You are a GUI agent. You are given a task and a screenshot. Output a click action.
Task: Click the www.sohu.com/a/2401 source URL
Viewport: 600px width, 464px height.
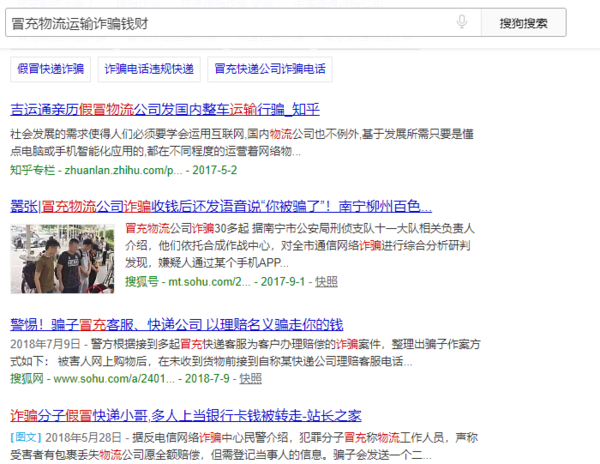pyautogui.click(x=114, y=379)
